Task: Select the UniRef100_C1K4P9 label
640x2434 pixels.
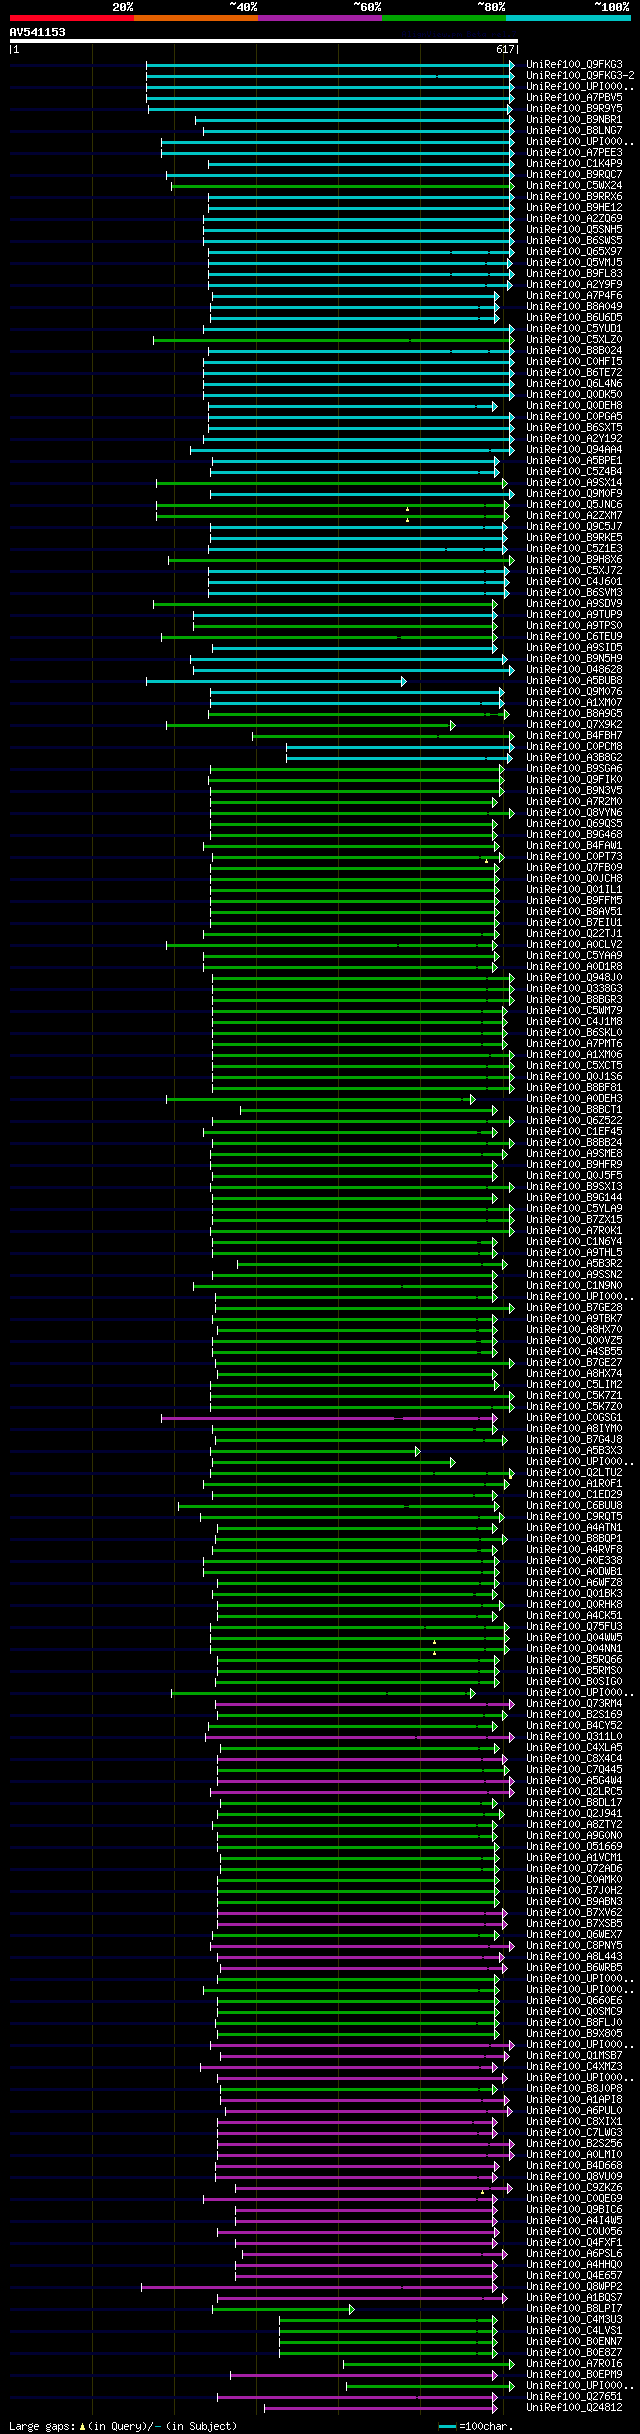Action: tap(574, 164)
